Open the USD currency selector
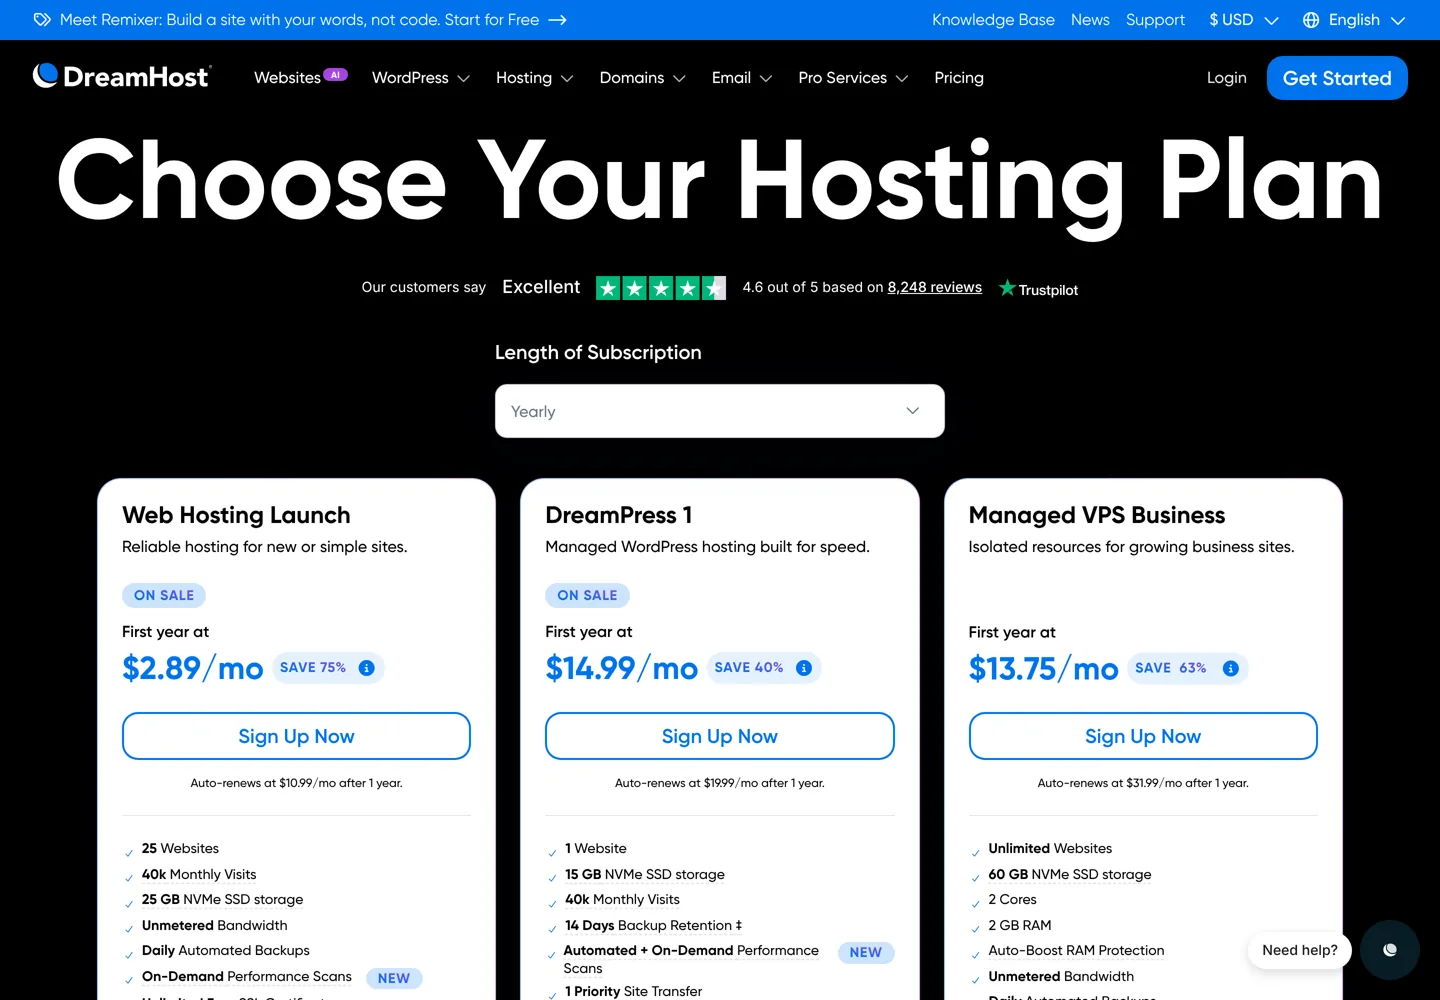 (x=1244, y=20)
